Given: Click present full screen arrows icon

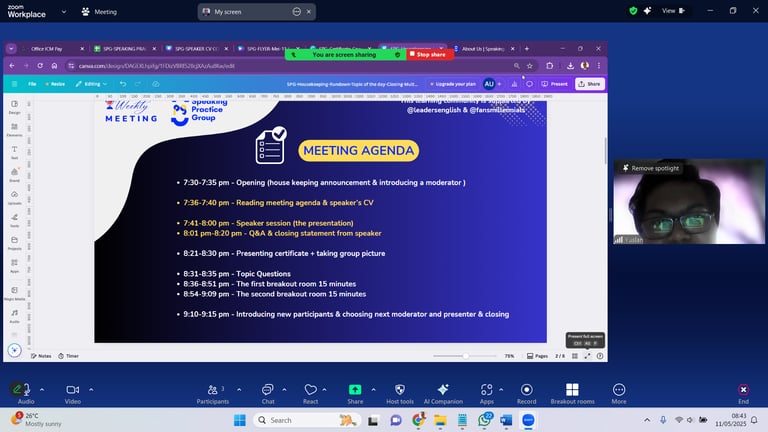Looking at the screenshot, I should coord(587,356).
